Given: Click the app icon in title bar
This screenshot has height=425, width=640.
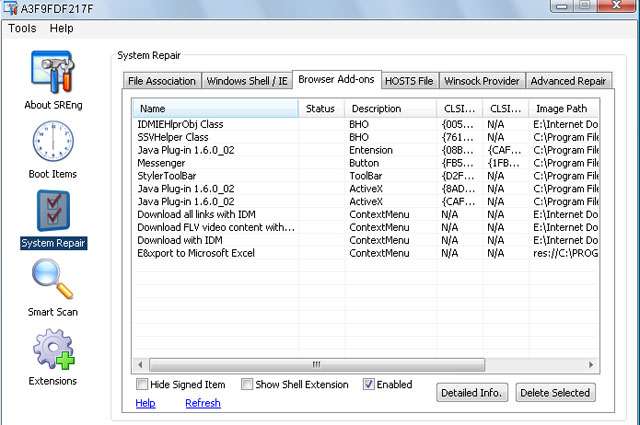Looking at the screenshot, I should point(11,8).
